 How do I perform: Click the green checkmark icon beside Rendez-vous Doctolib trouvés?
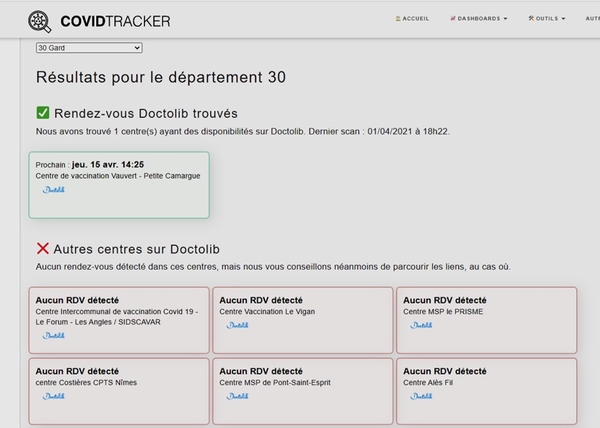coord(43,113)
